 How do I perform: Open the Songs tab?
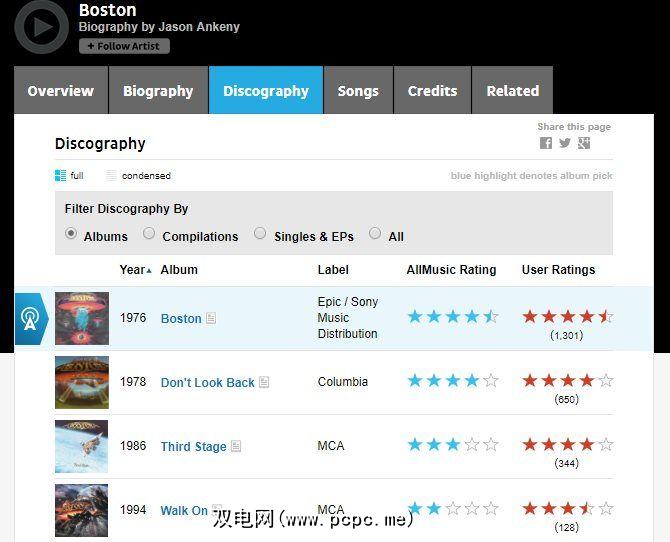(x=358, y=91)
